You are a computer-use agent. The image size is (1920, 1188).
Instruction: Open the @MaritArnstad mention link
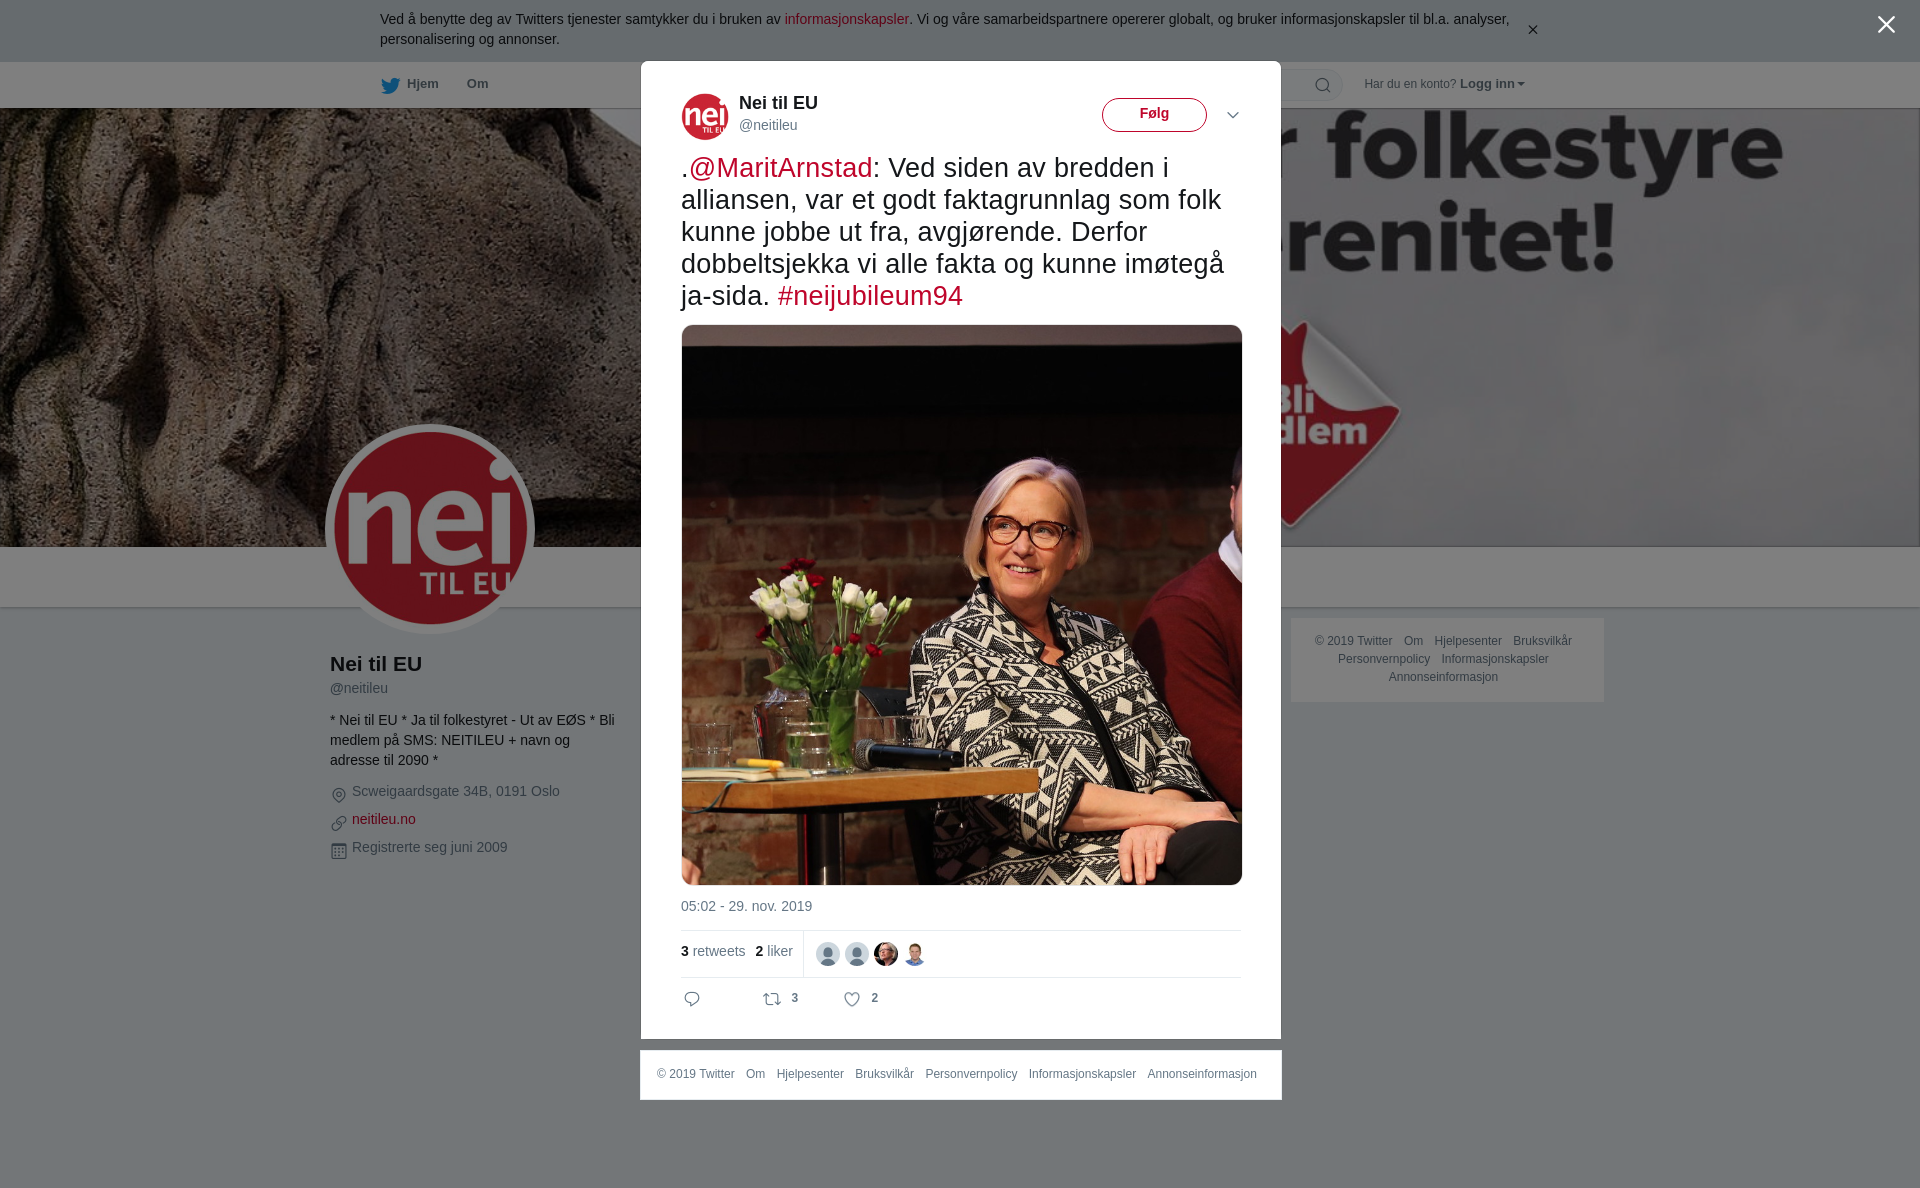pos(781,168)
